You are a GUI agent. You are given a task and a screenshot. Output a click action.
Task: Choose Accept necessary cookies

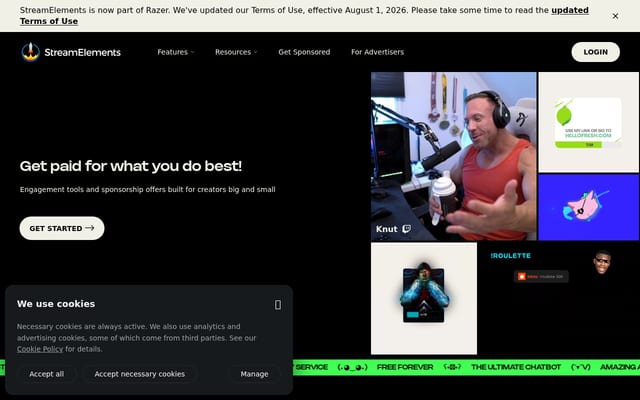pos(140,374)
